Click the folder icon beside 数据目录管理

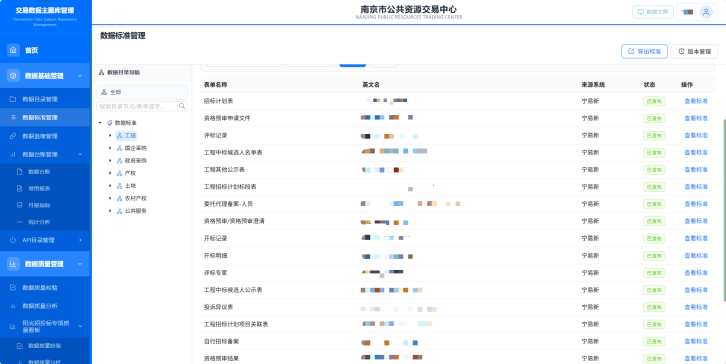point(13,99)
